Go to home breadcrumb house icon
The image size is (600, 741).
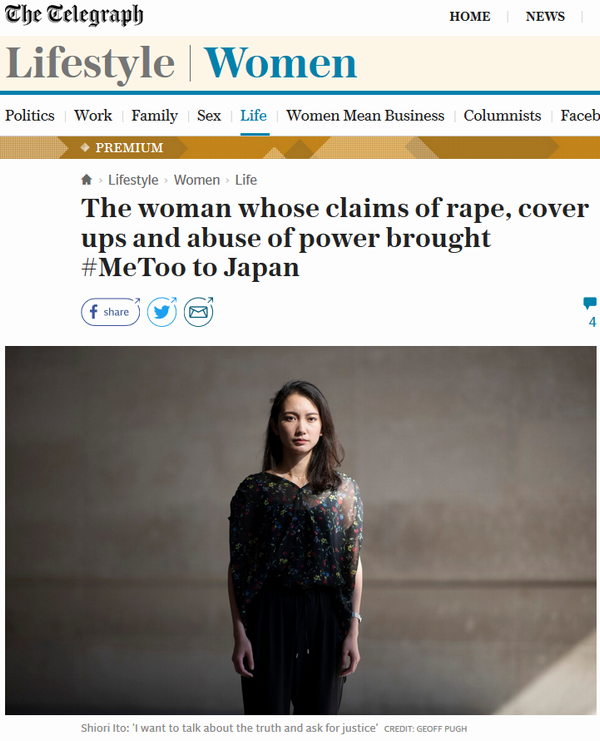(86, 180)
